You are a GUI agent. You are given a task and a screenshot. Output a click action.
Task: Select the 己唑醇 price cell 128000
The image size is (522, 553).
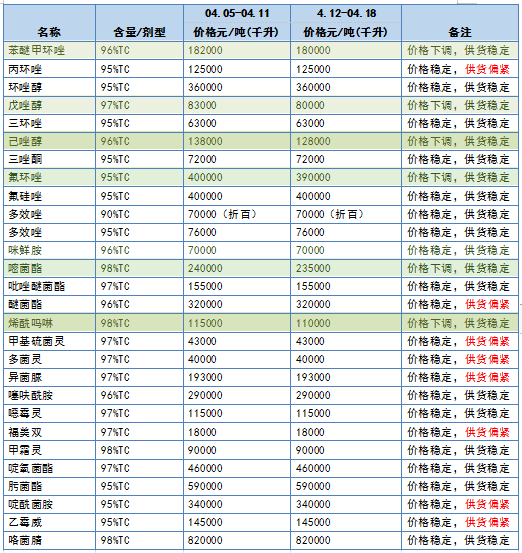click(346, 141)
